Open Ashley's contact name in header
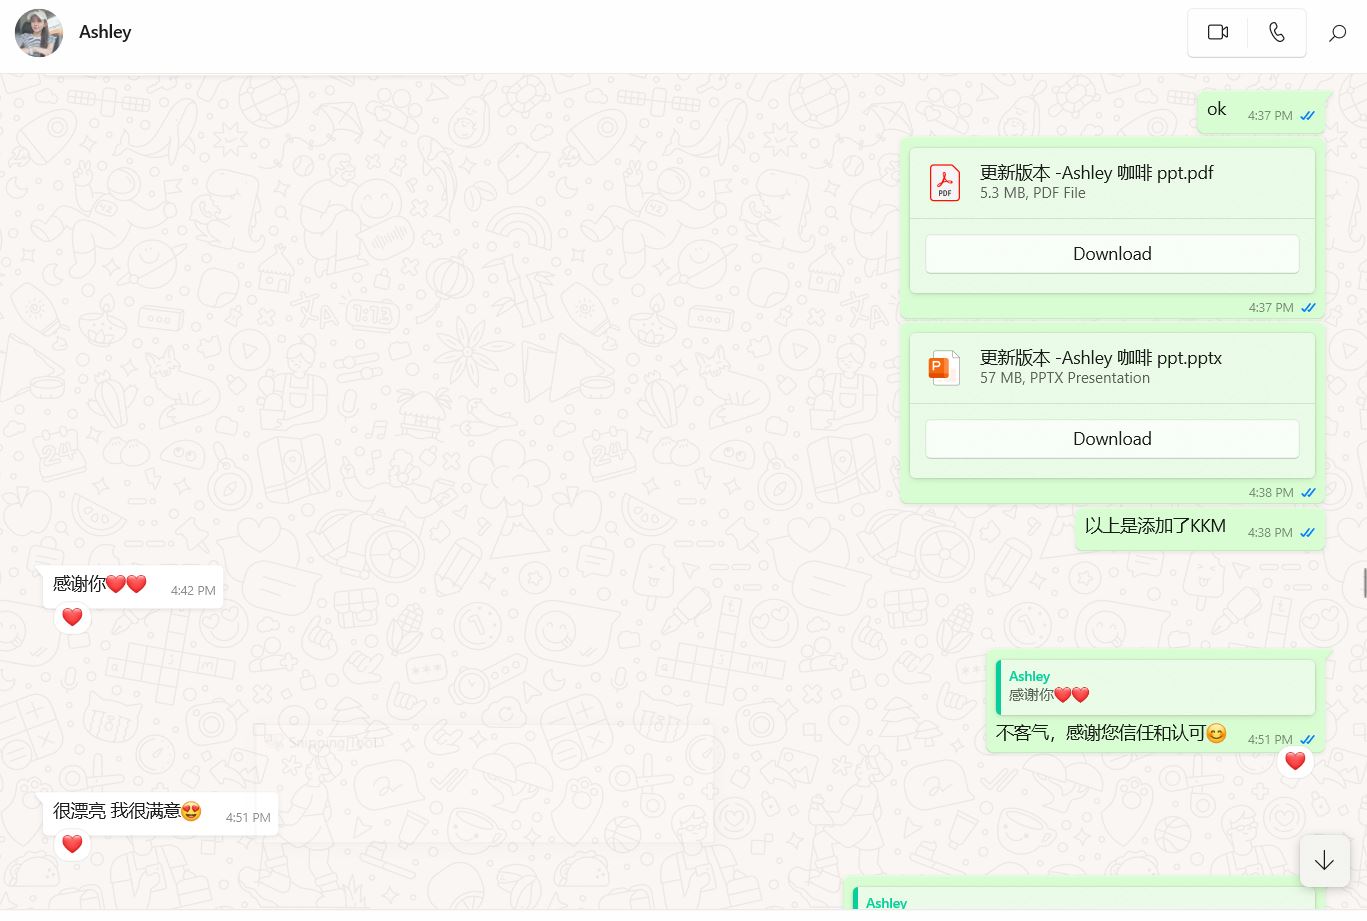Image resolution: width=1367 pixels, height=921 pixels. pos(105,32)
